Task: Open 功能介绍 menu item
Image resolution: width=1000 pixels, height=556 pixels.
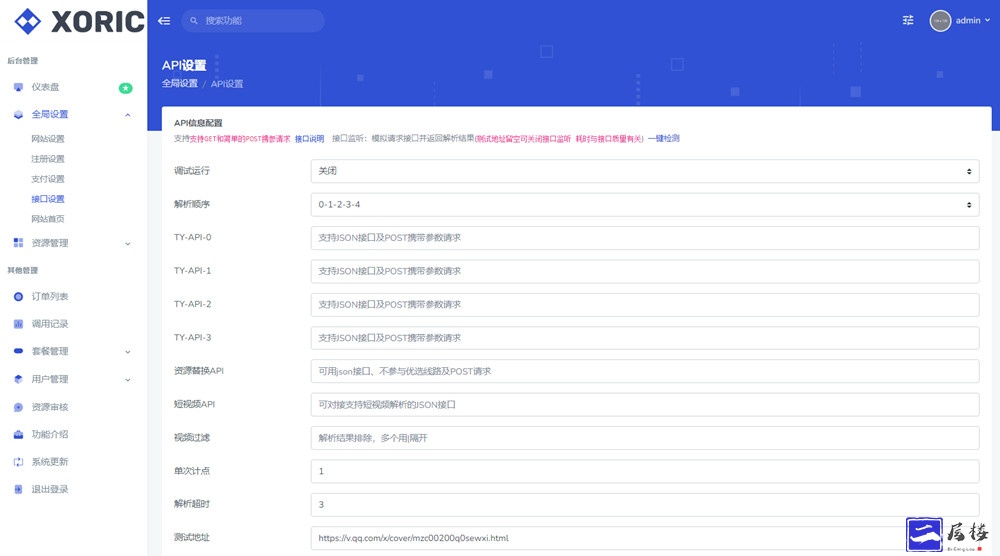Action: tap(50, 434)
